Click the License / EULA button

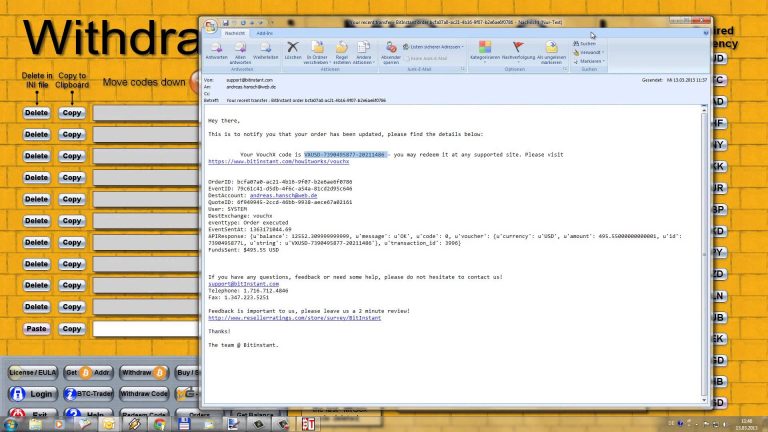coord(33,373)
